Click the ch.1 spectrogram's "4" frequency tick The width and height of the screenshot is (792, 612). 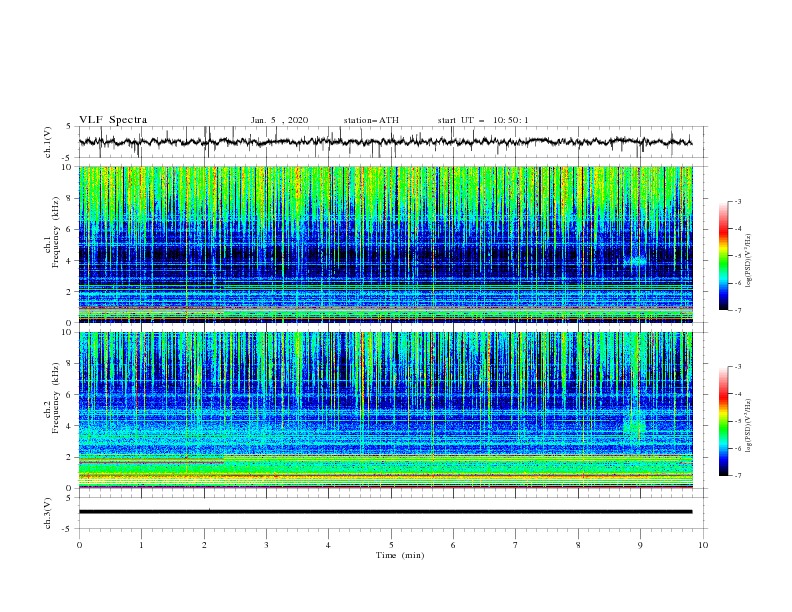click(70, 261)
